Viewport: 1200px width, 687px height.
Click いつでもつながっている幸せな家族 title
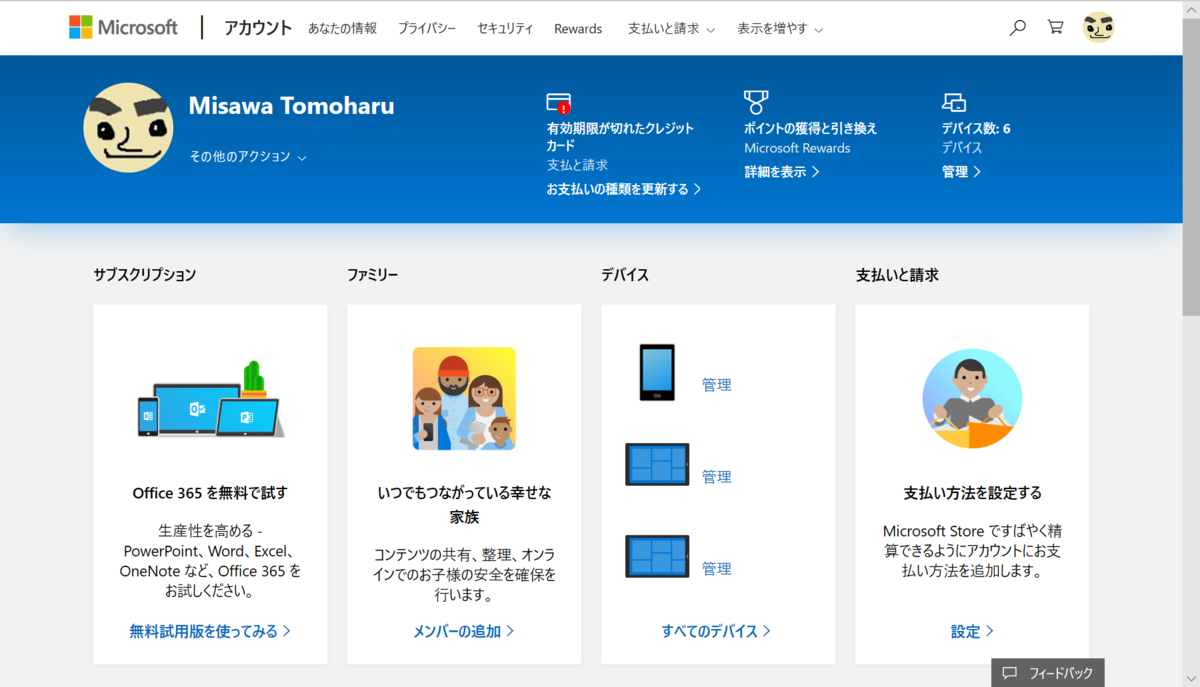coord(464,505)
